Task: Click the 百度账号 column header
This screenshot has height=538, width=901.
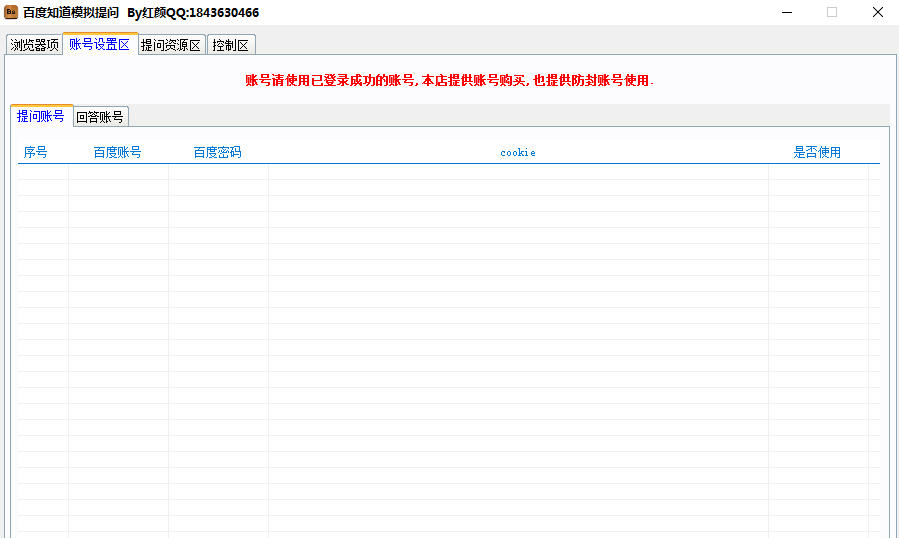Action: 118,152
